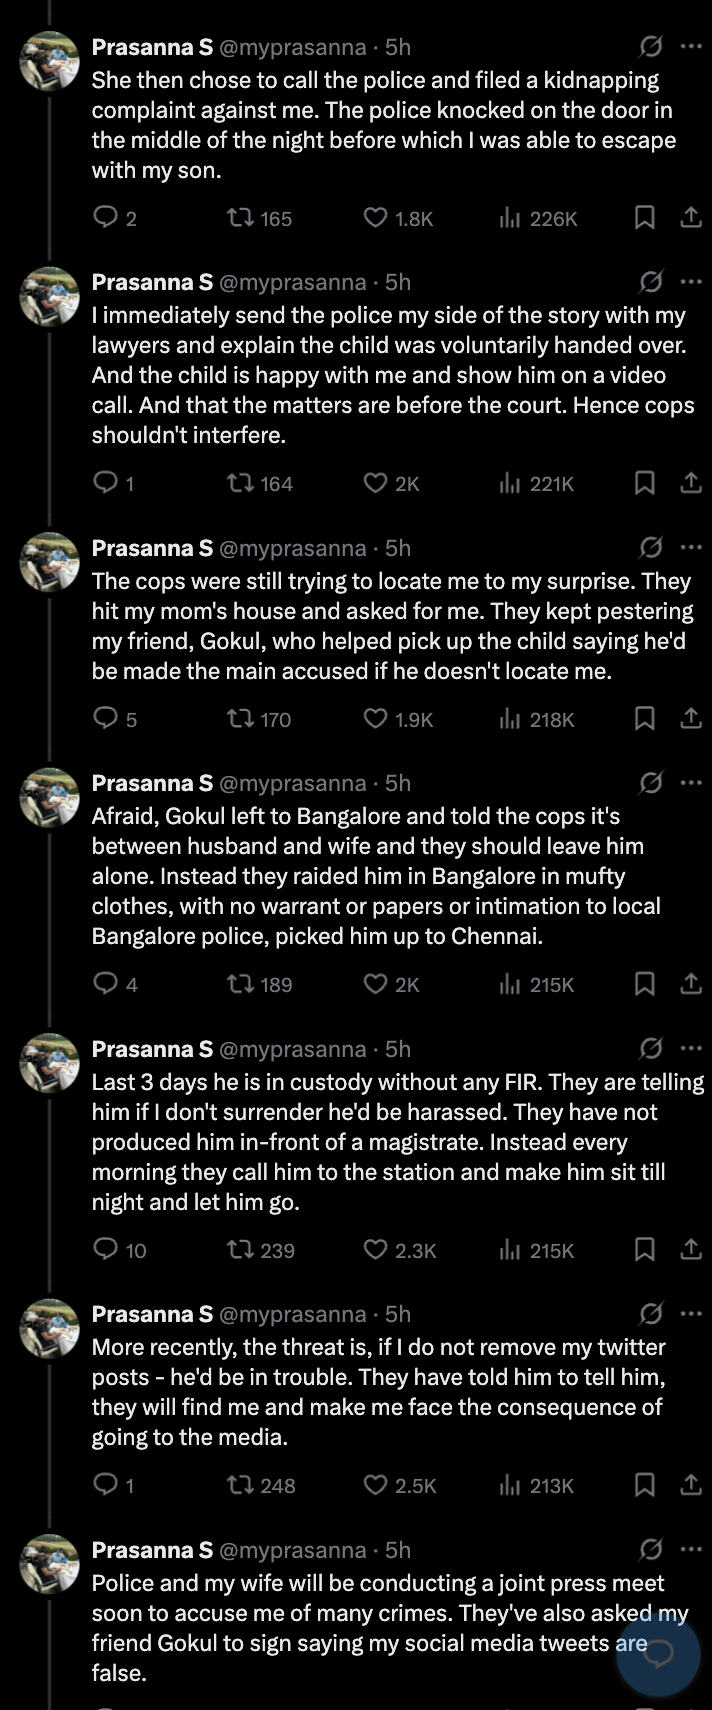Open the avatar thumbnail of the third tweet
Image resolution: width=712 pixels, height=1710 pixels.
tap(50, 561)
